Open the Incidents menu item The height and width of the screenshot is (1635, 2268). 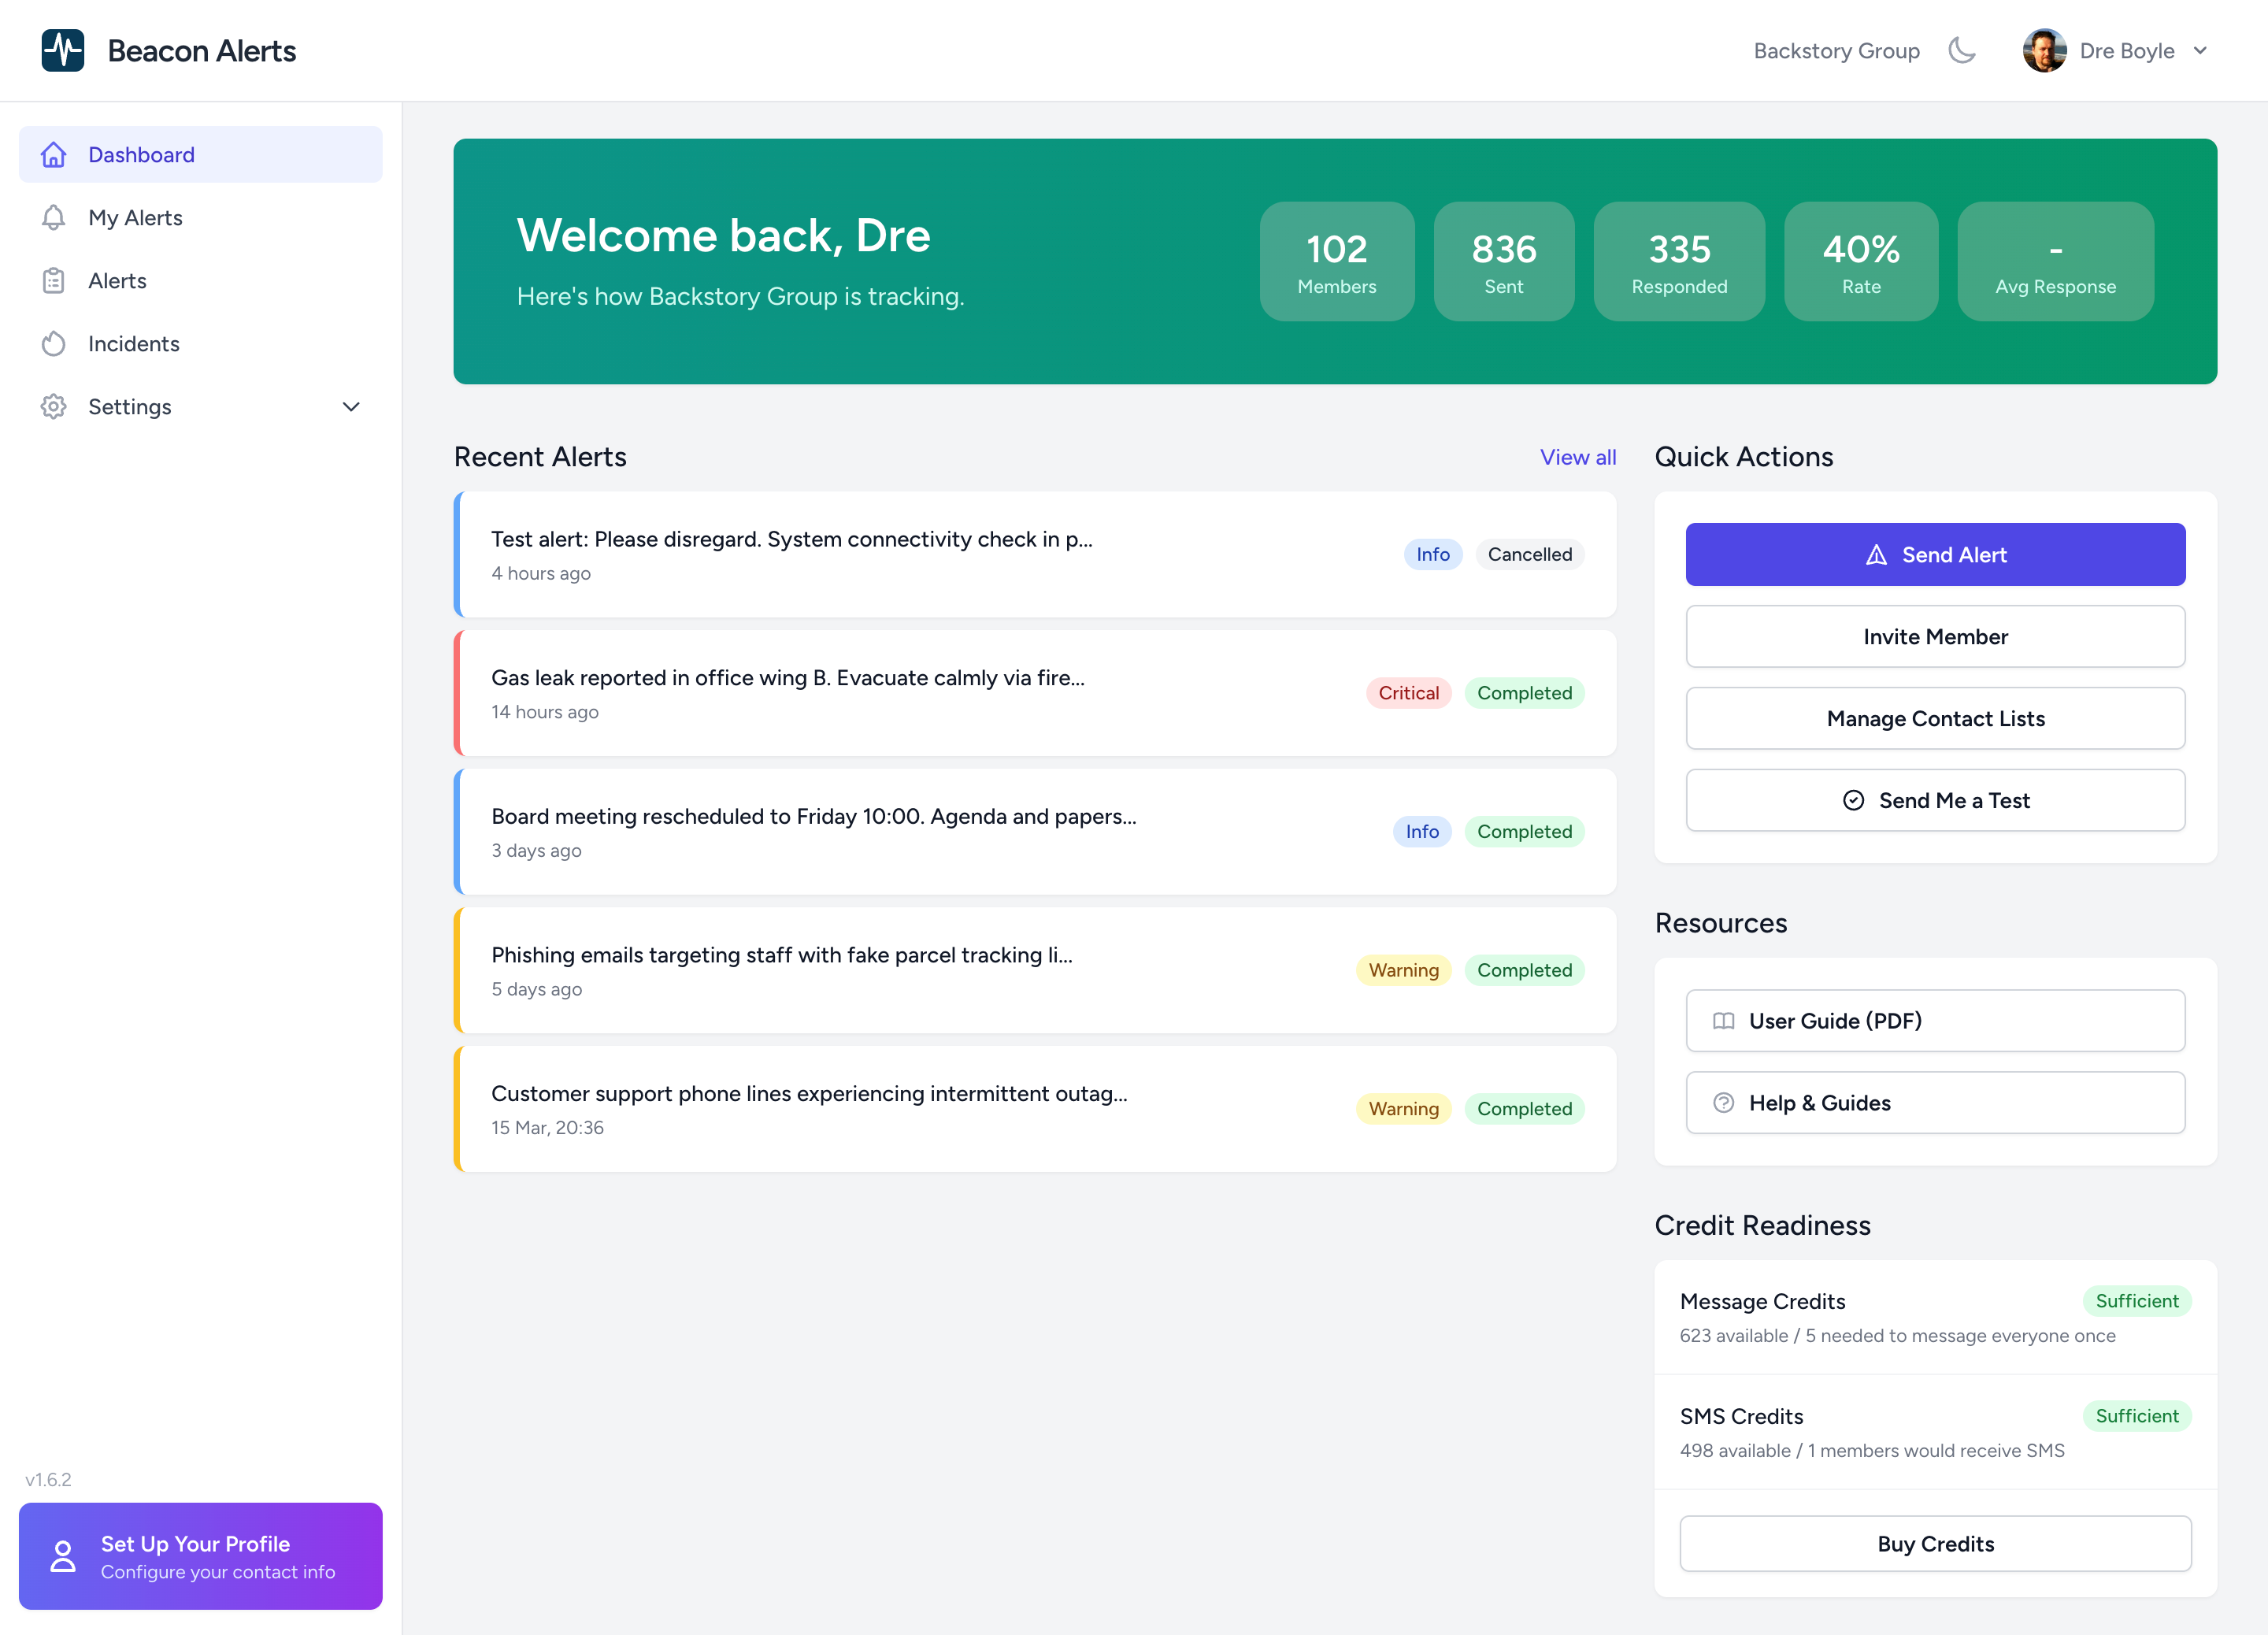point(134,344)
